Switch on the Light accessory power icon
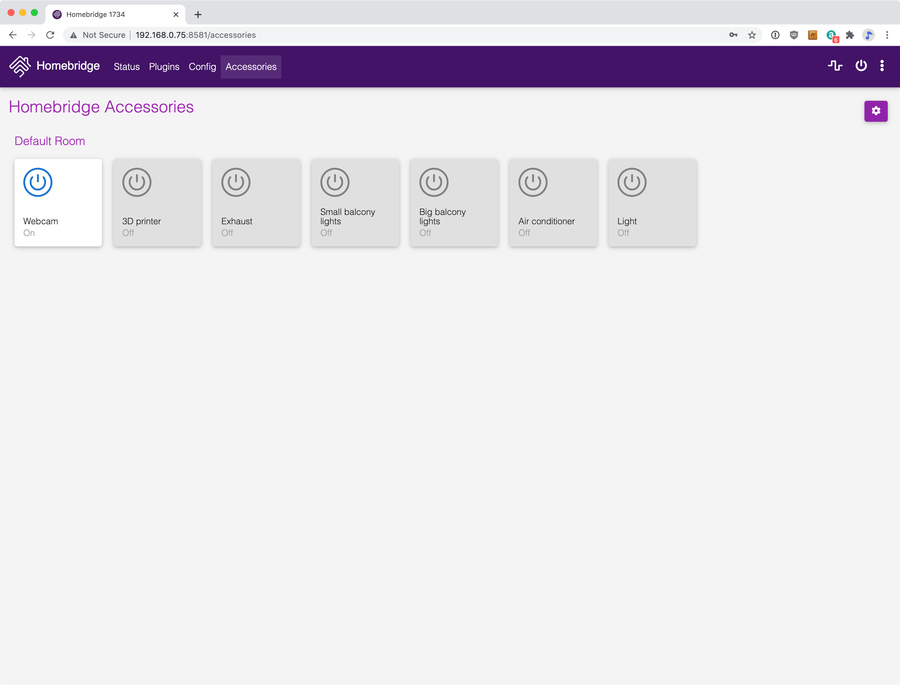The height and width of the screenshot is (685, 900). tap(632, 182)
